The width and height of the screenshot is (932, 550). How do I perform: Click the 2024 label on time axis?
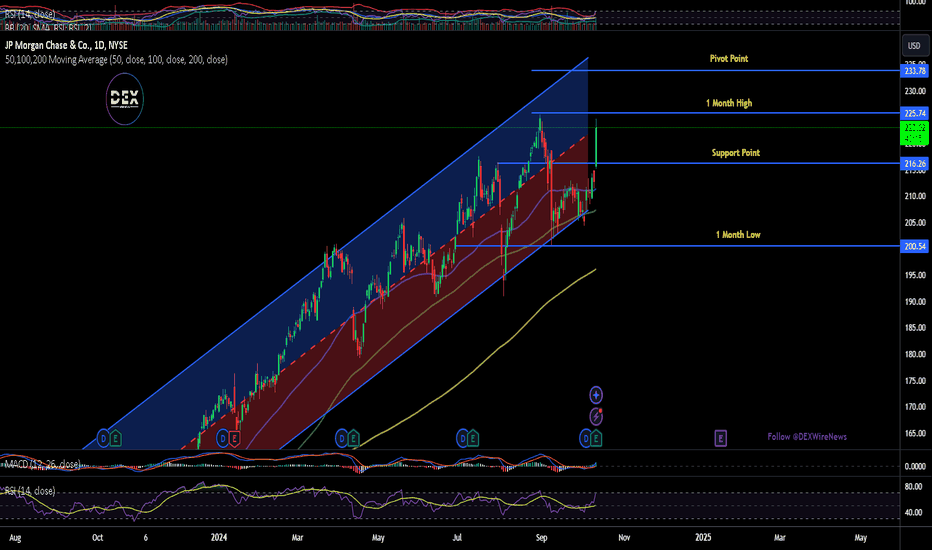click(219, 538)
